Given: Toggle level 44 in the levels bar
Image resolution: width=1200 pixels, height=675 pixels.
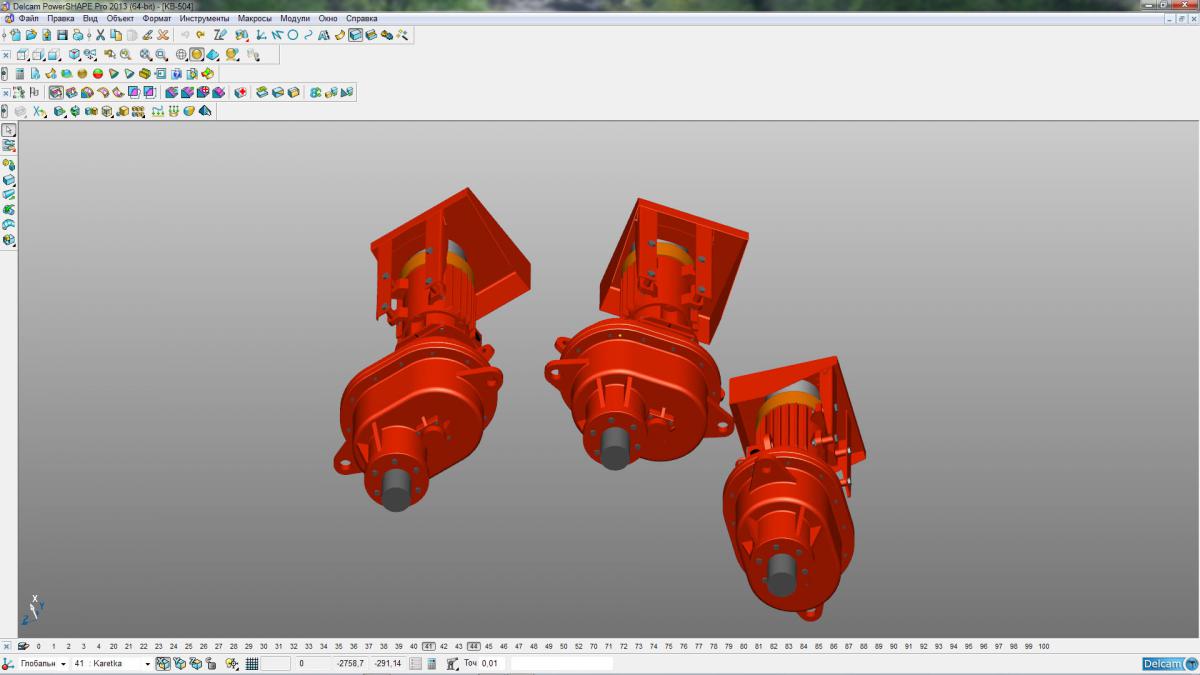Looking at the screenshot, I should pos(474,646).
